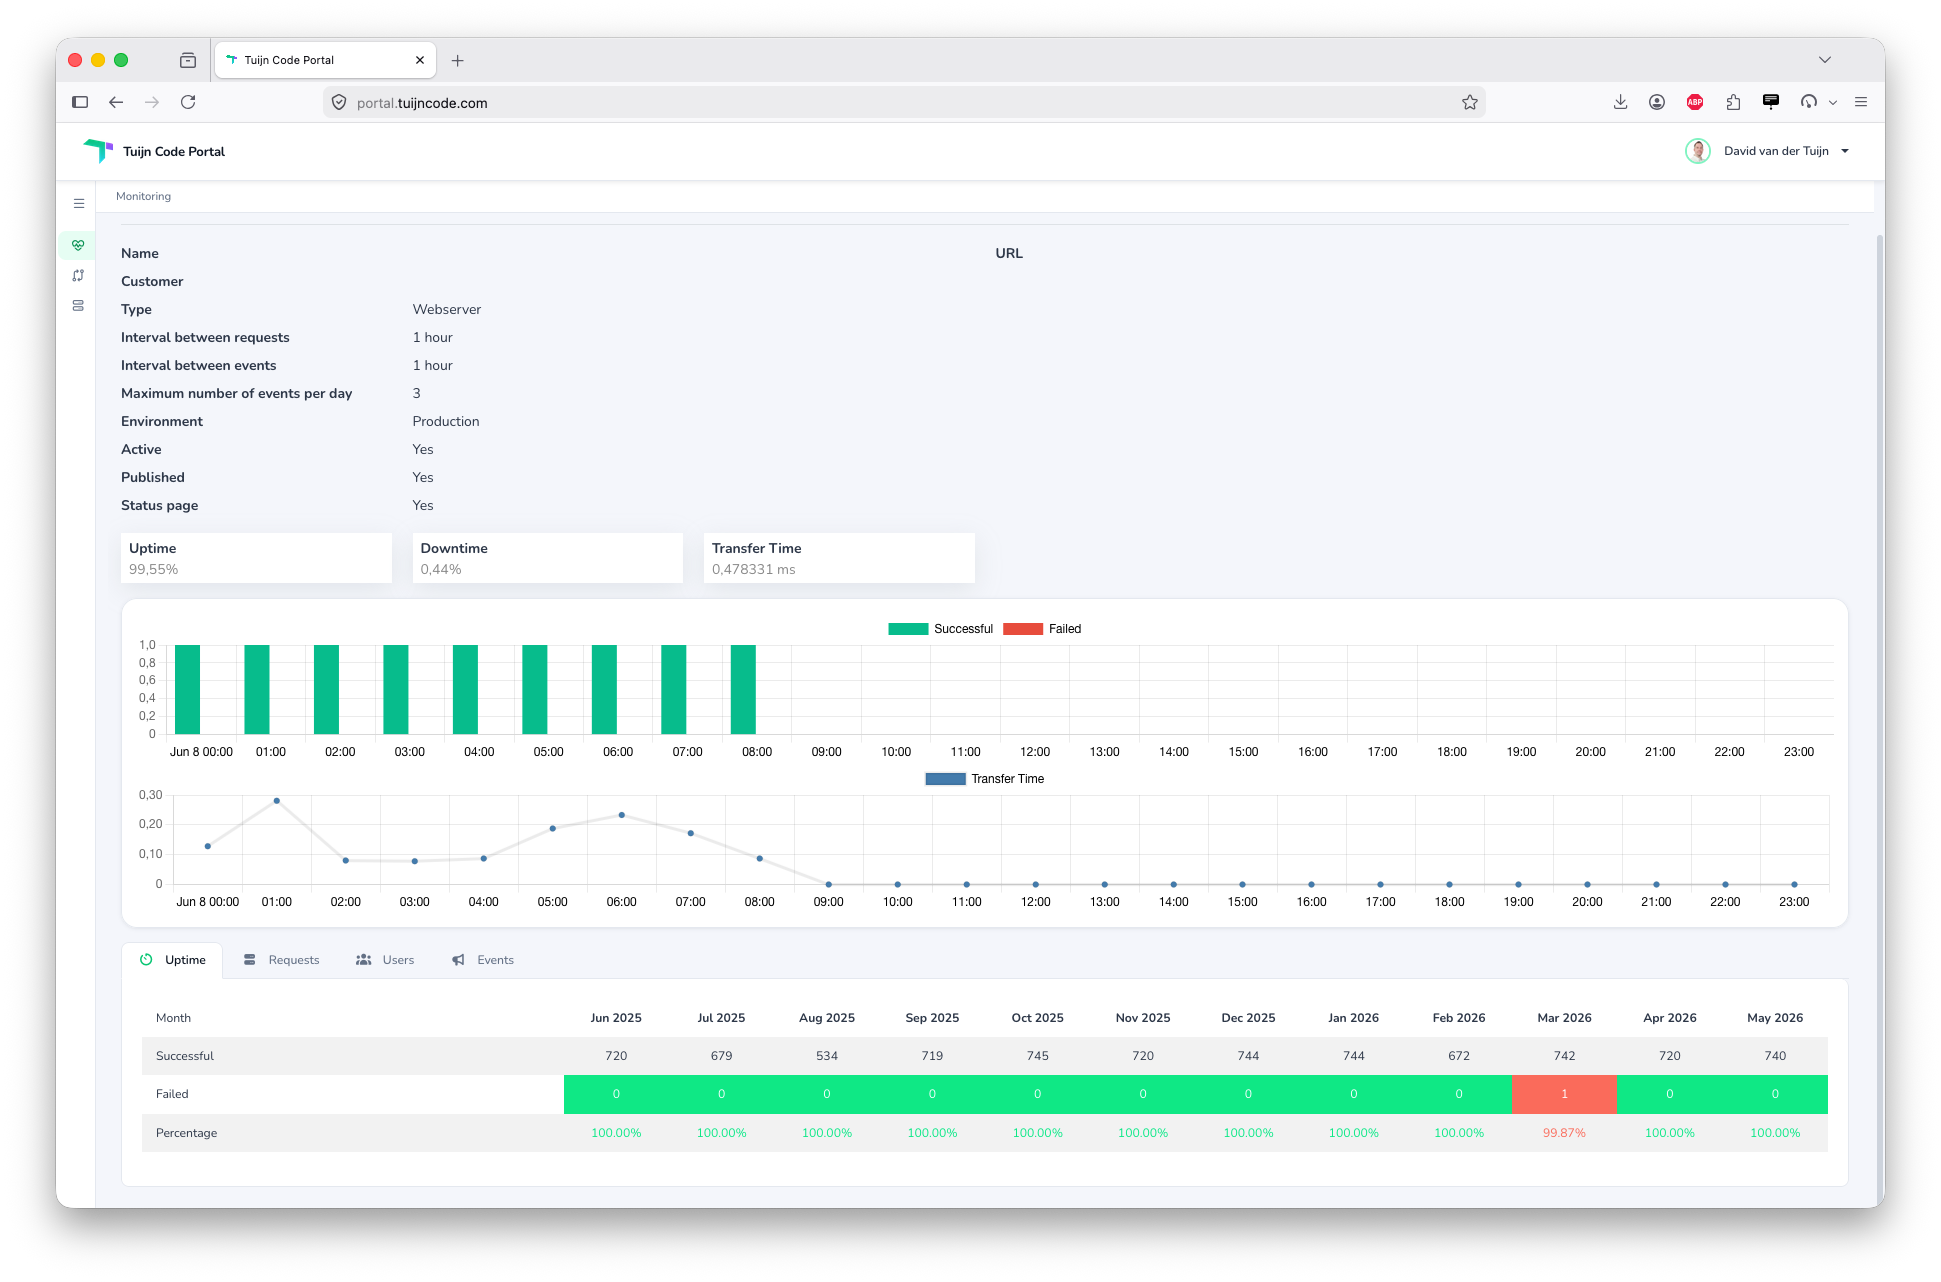
Task: Open the Monitoring heartbeat sidebar icon
Action: tap(78, 245)
